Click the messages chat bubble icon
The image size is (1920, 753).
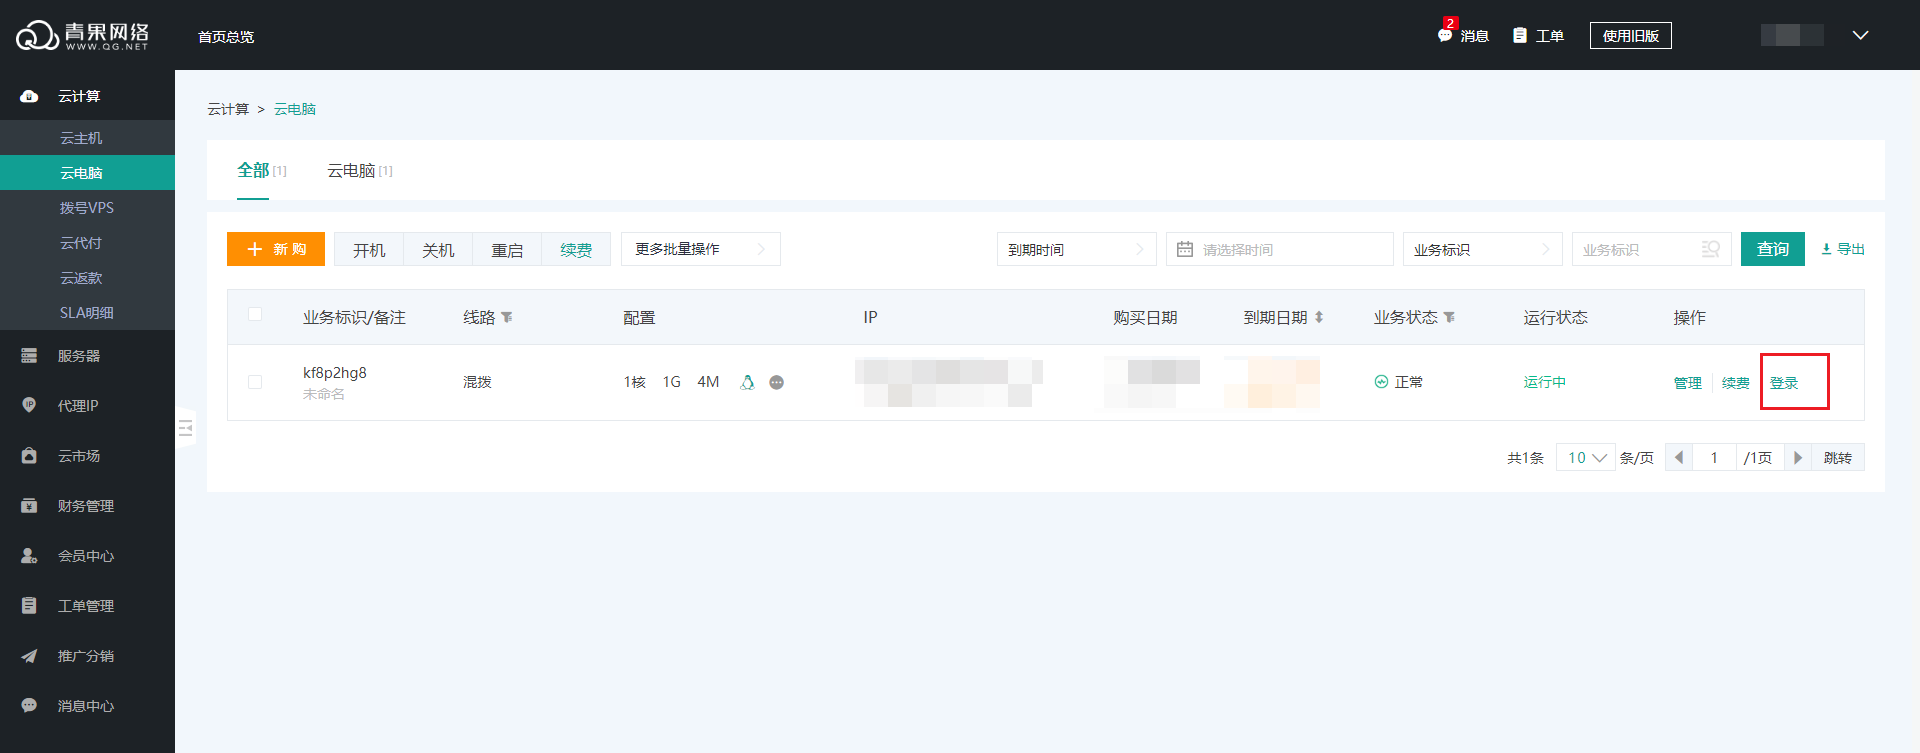1445,36
